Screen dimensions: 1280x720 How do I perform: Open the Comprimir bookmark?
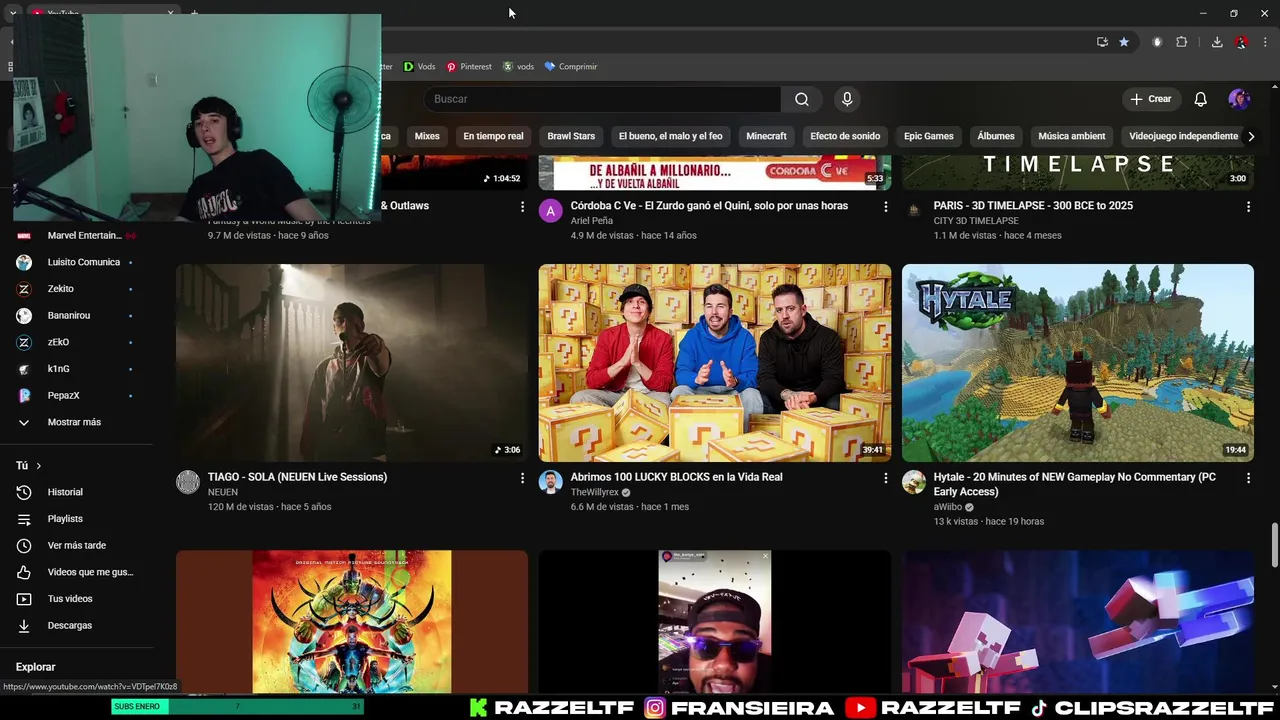(571, 67)
